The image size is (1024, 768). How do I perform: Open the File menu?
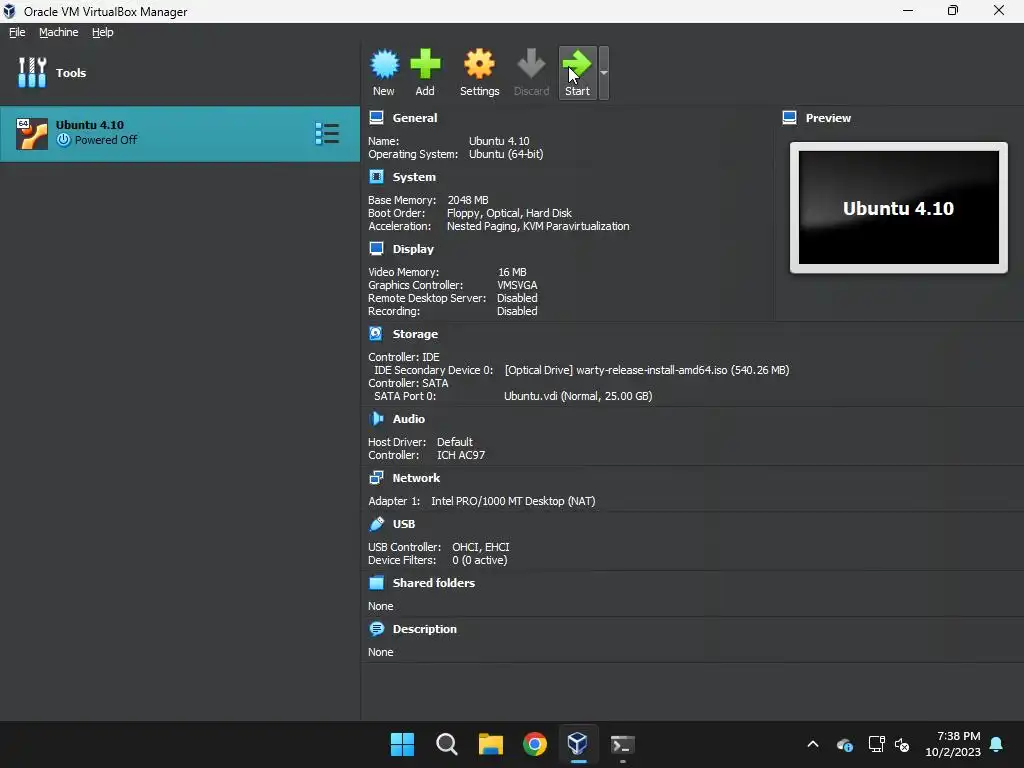click(x=17, y=32)
